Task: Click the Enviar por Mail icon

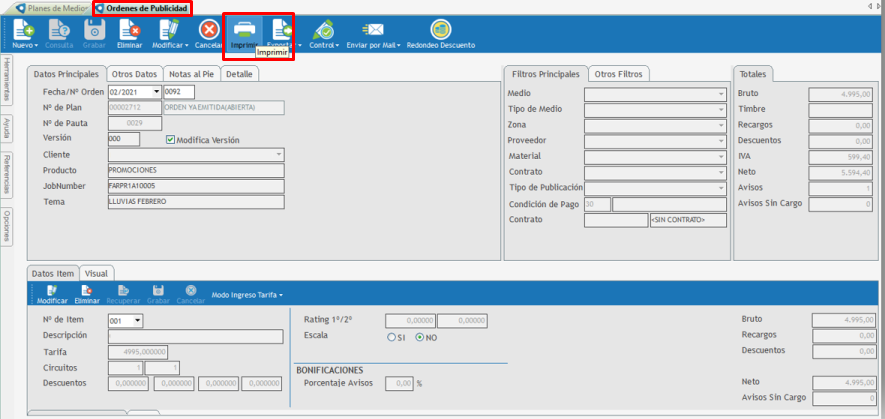Action: point(375,31)
